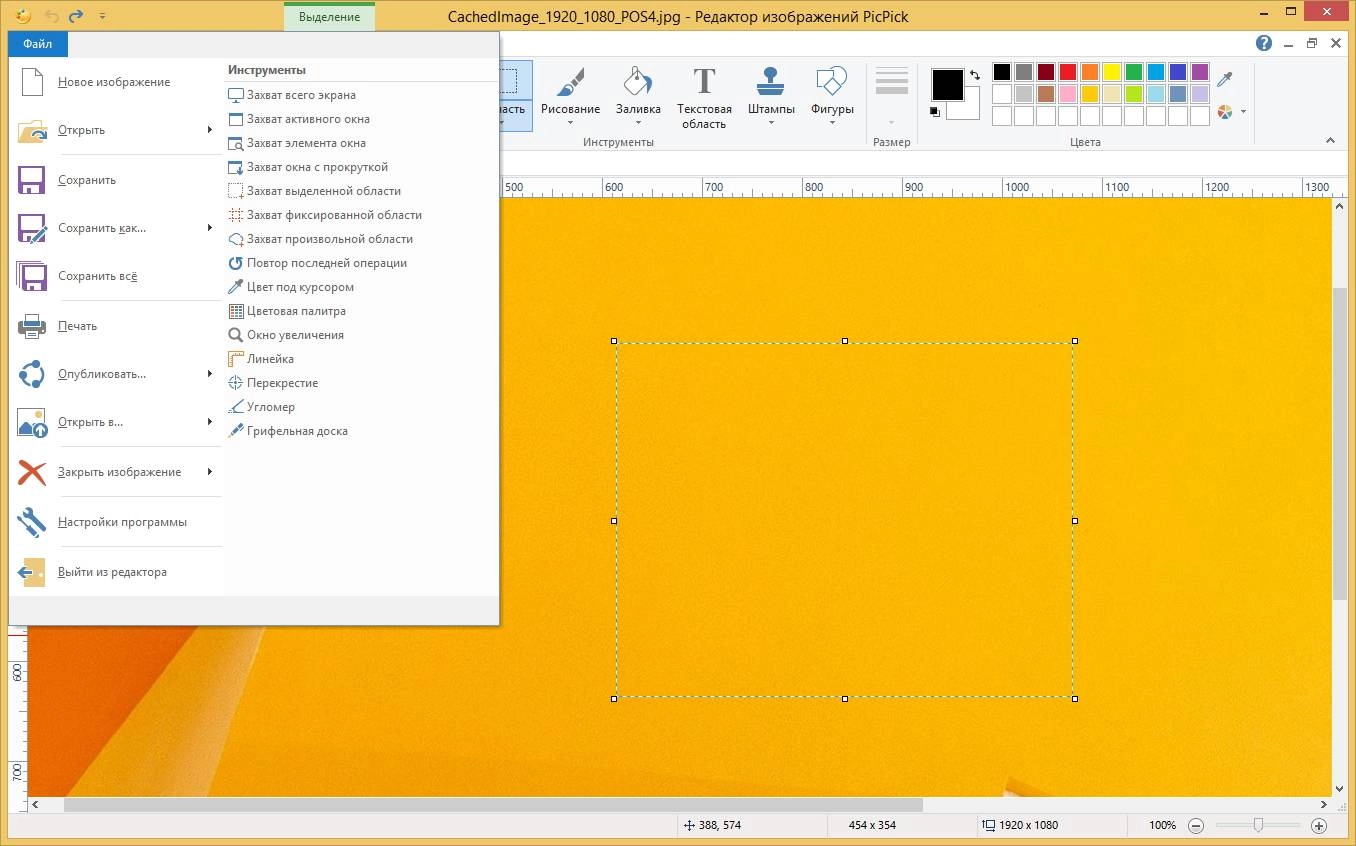Image resolution: width=1356 pixels, height=846 pixels.
Task: Expand the Сохранить как submenu arrow
Action: point(210,228)
